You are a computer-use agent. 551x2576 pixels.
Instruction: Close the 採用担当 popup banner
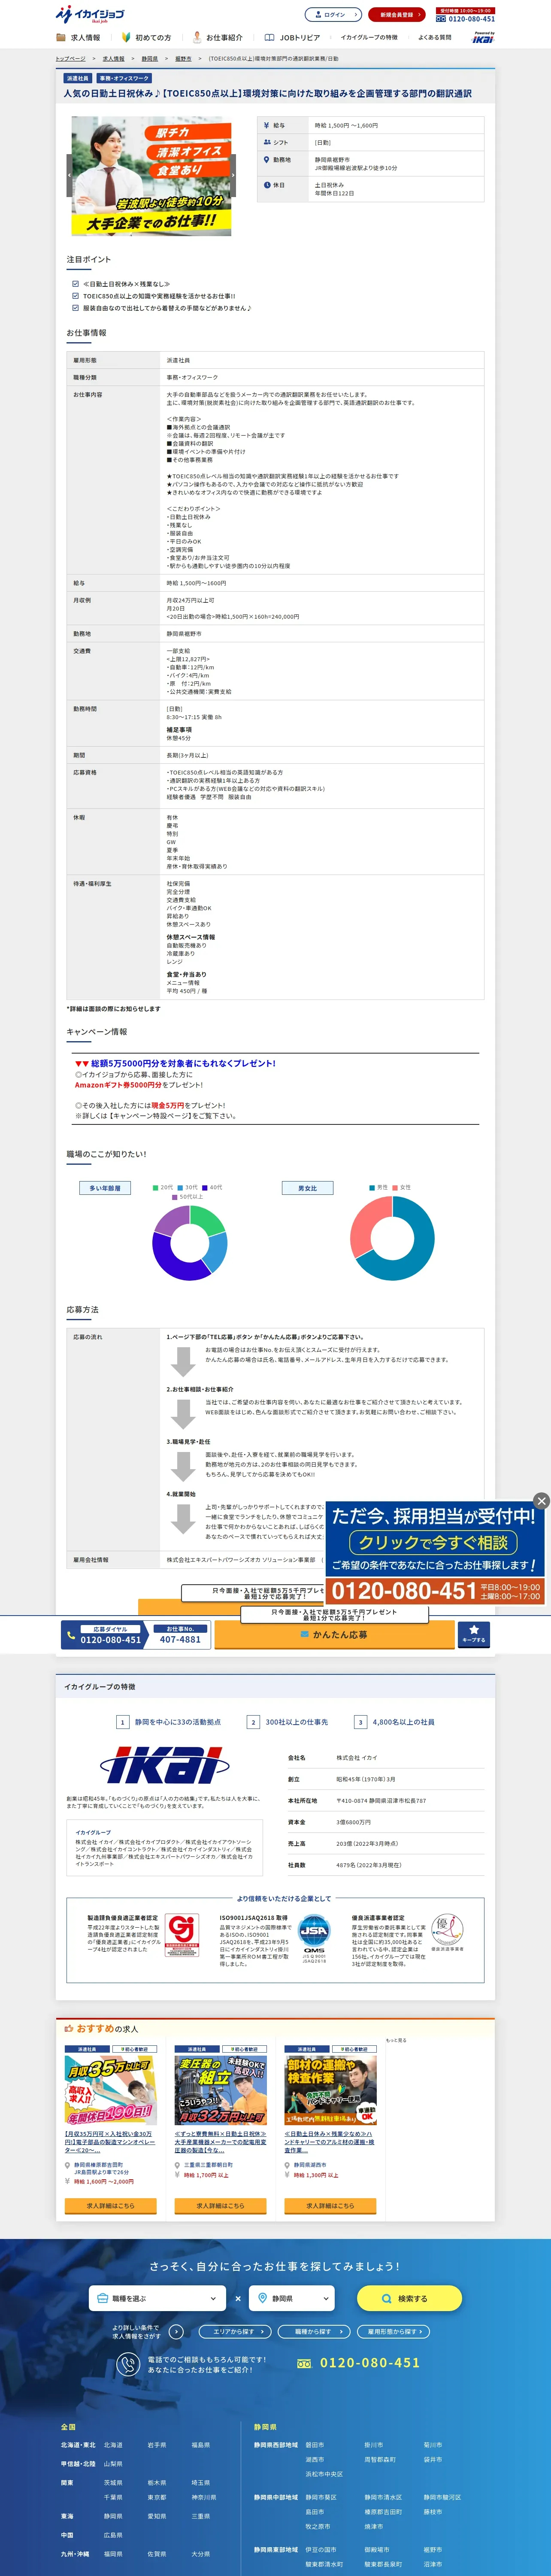pos(541,1501)
